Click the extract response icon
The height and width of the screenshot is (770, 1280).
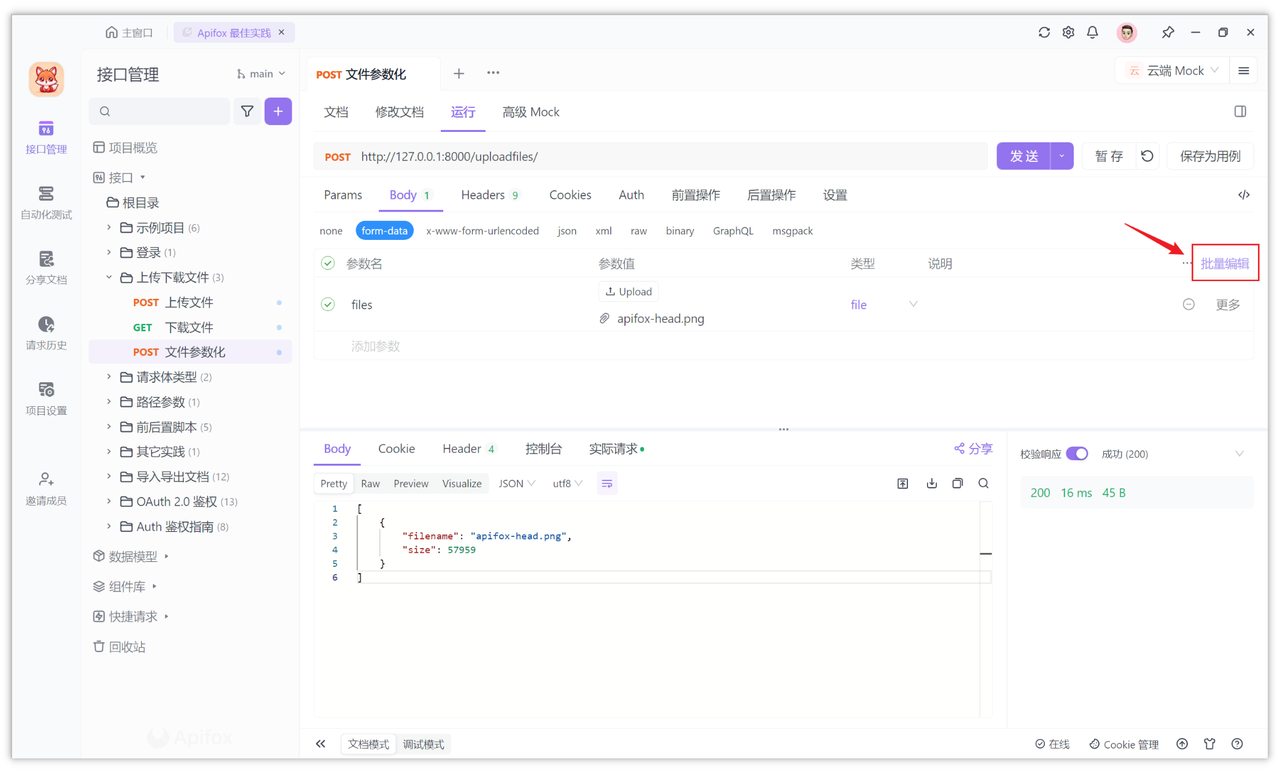click(903, 484)
